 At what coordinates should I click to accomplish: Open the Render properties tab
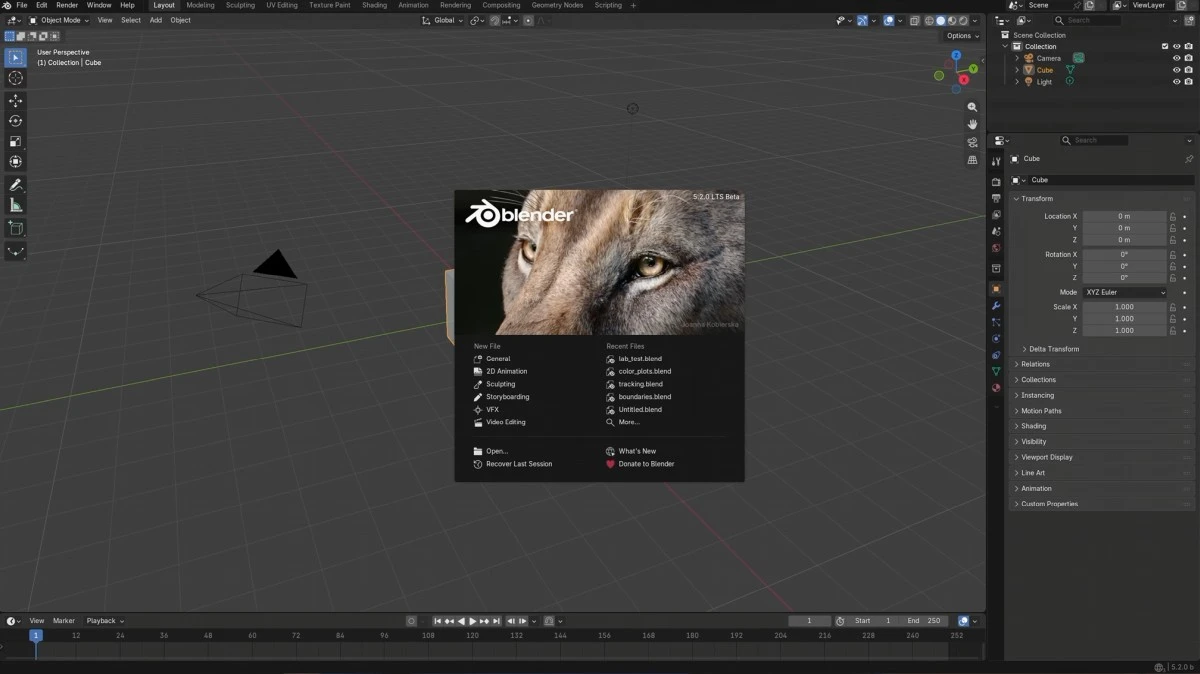(996, 182)
